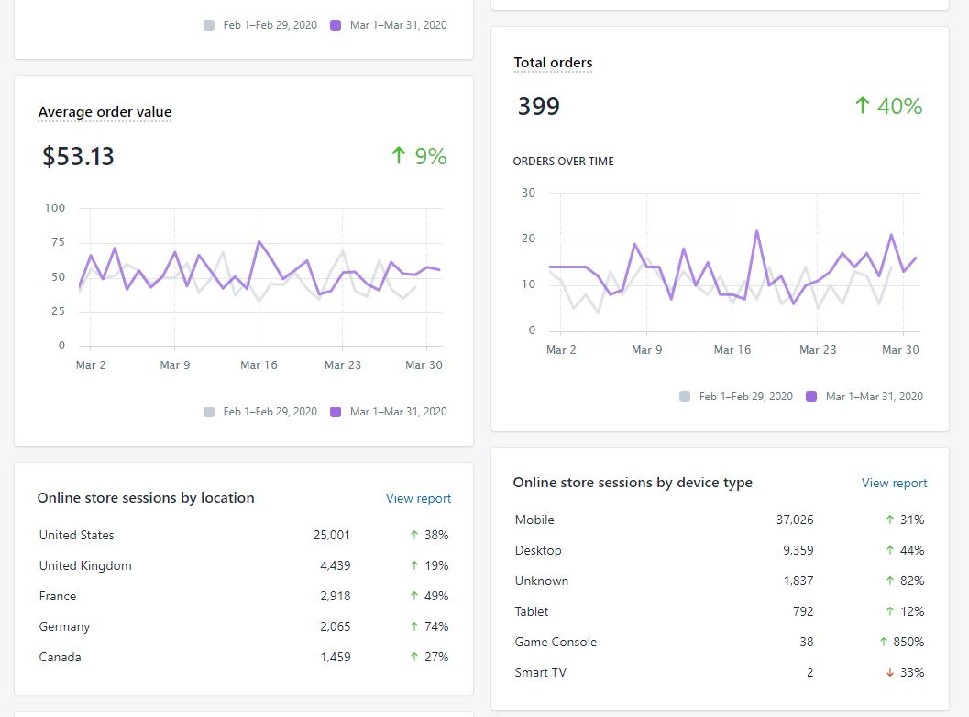Click the 25,001 sessions value
Image resolution: width=969 pixels, height=717 pixels.
tap(331, 535)
